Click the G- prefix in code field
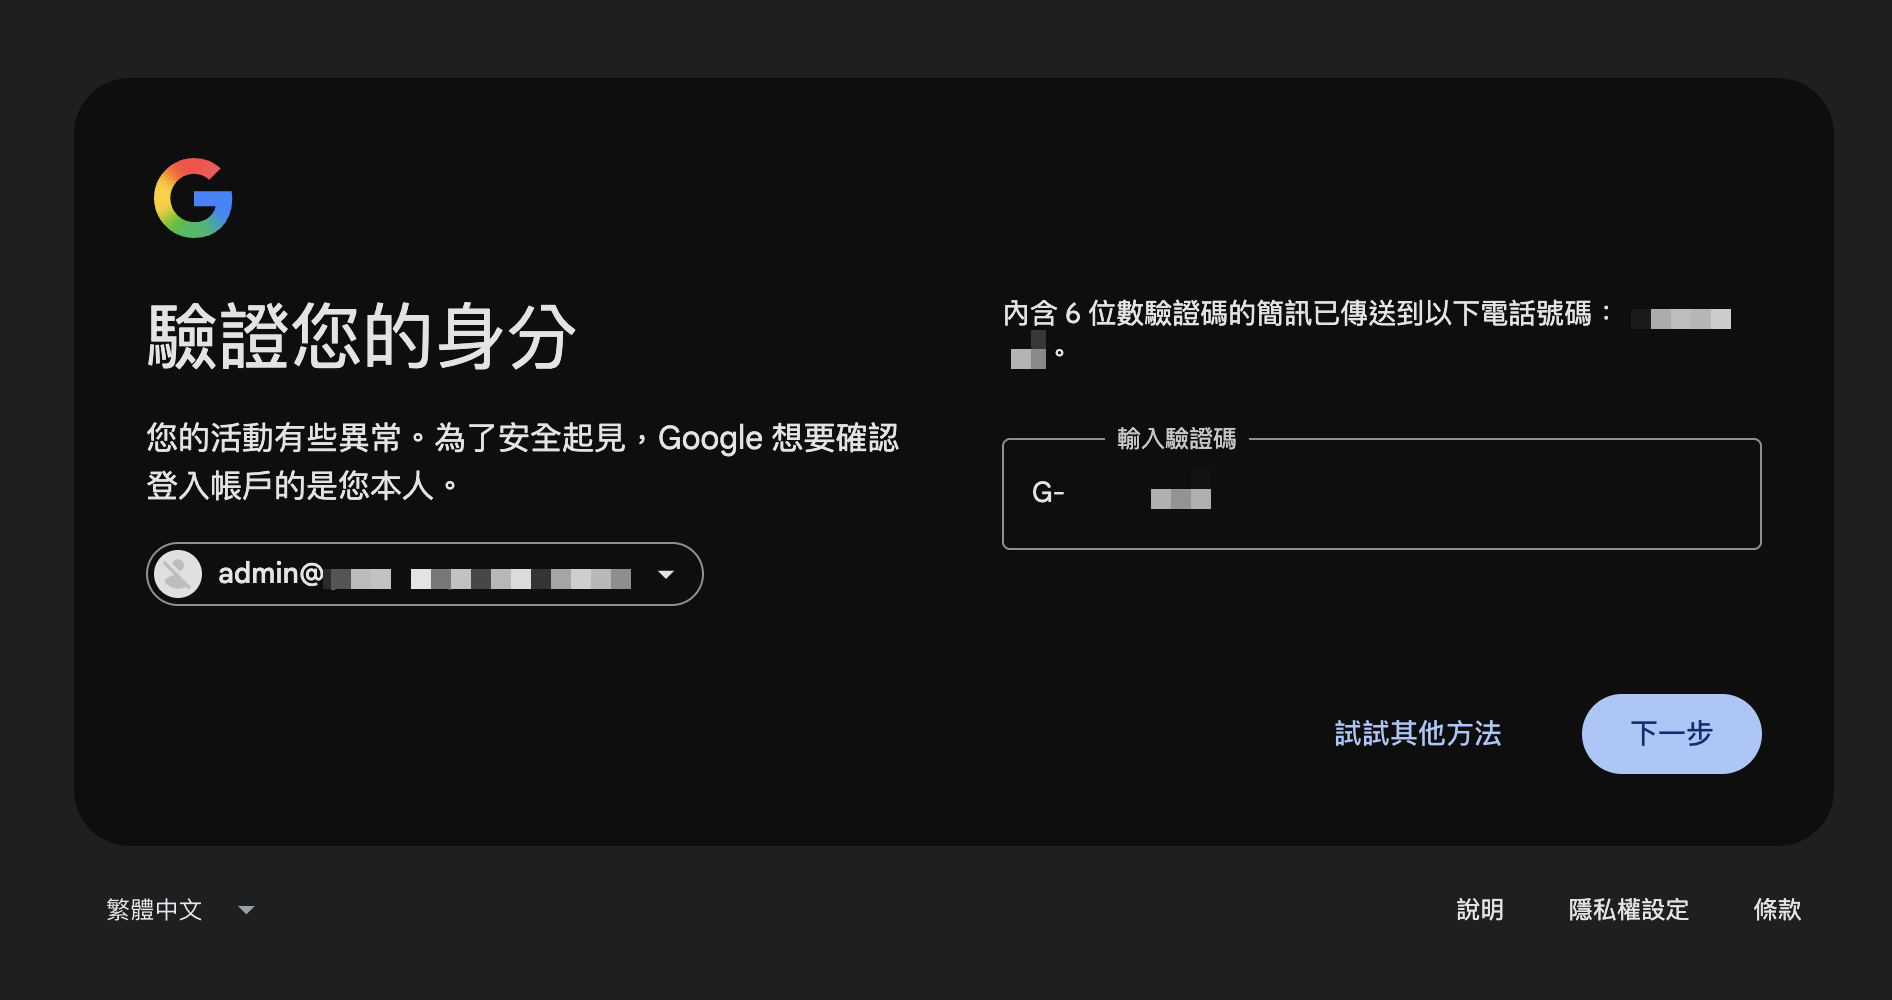This screenshot has width=1892, height=1000. (1048, 493)
